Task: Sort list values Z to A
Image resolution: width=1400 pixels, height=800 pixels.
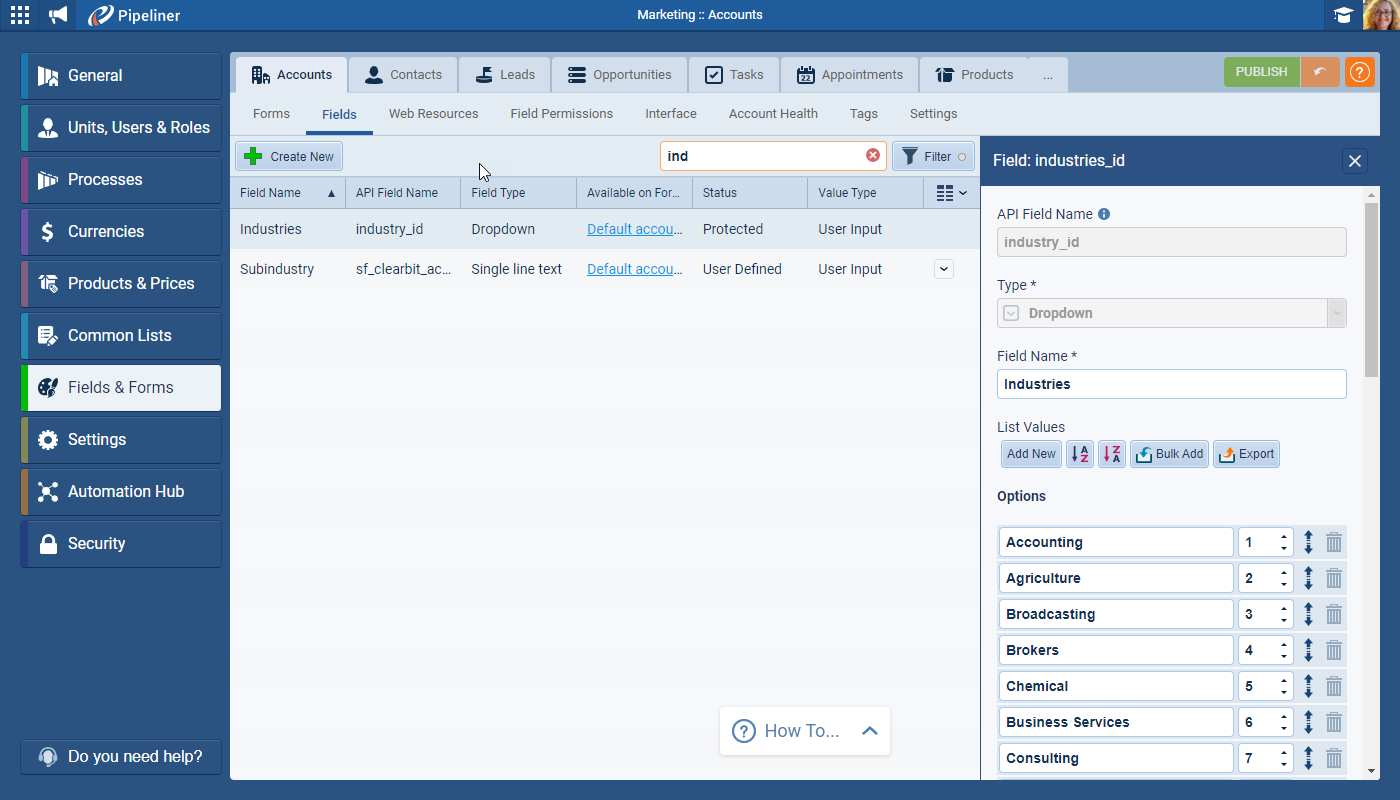Action: pyautogui.click(x=1112, y=454)
